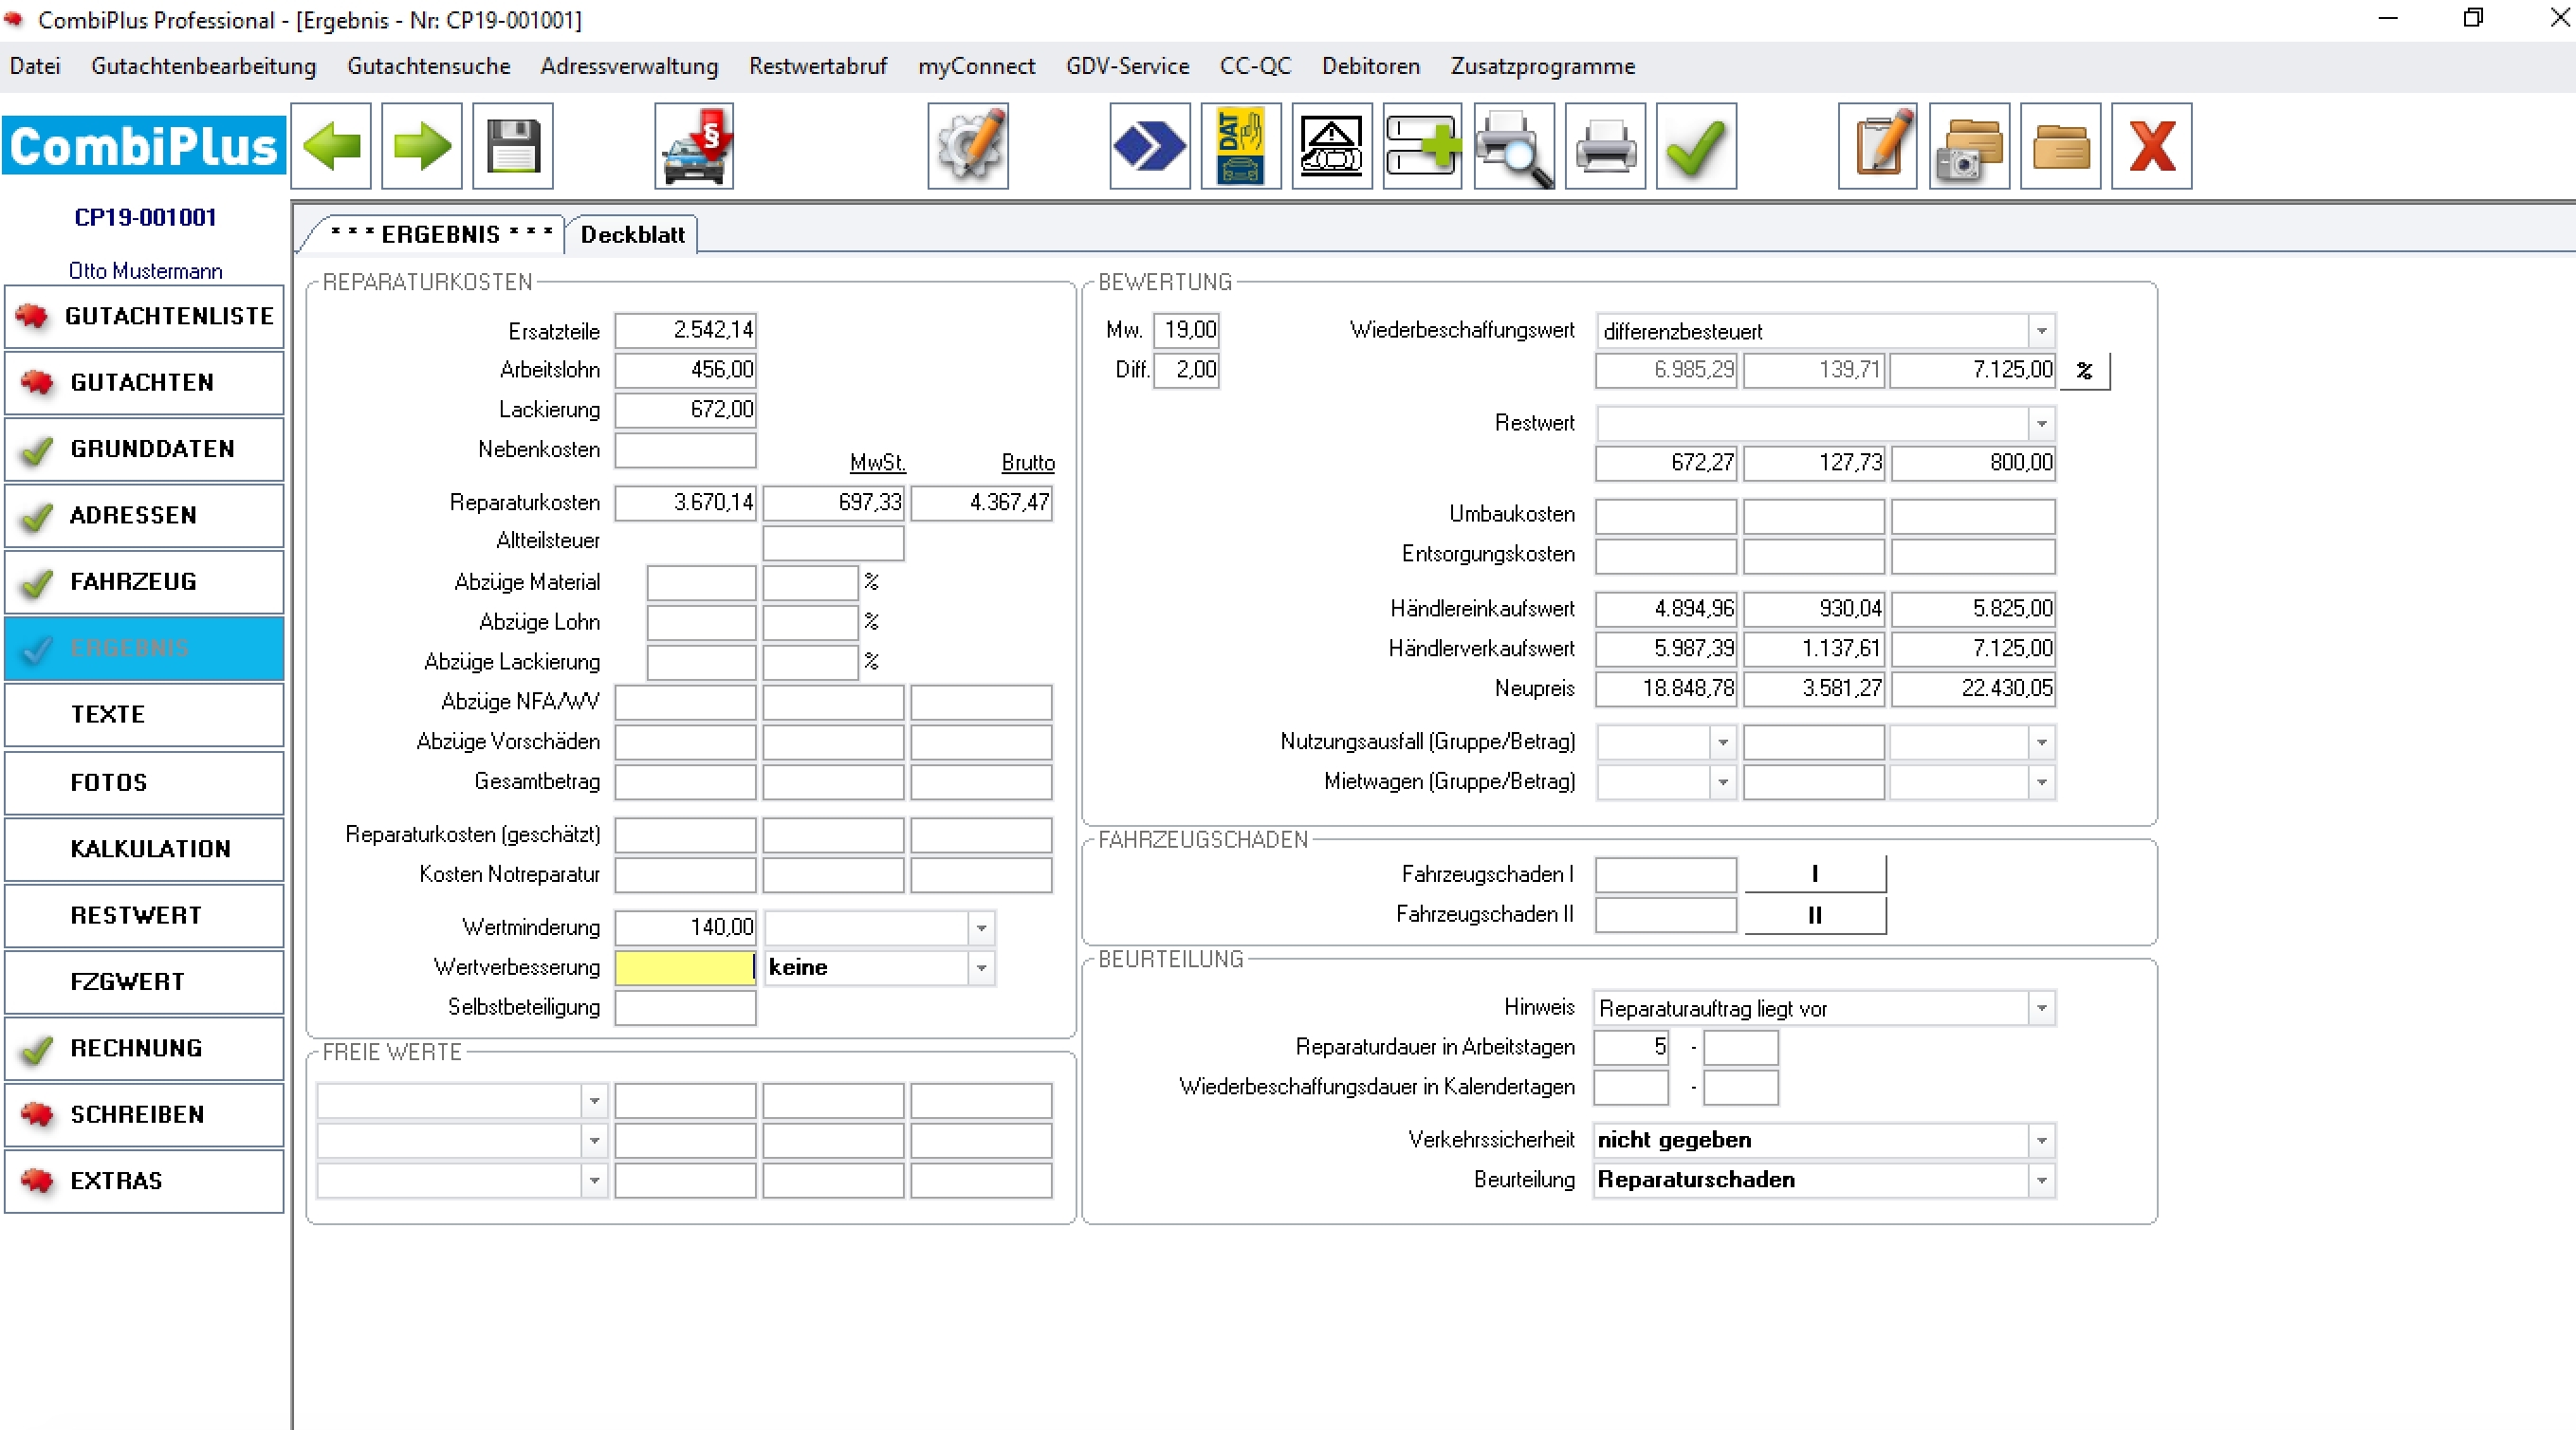Open the DAT calculation icon
This screenshot has width=2576, height=1430.
1240,146
